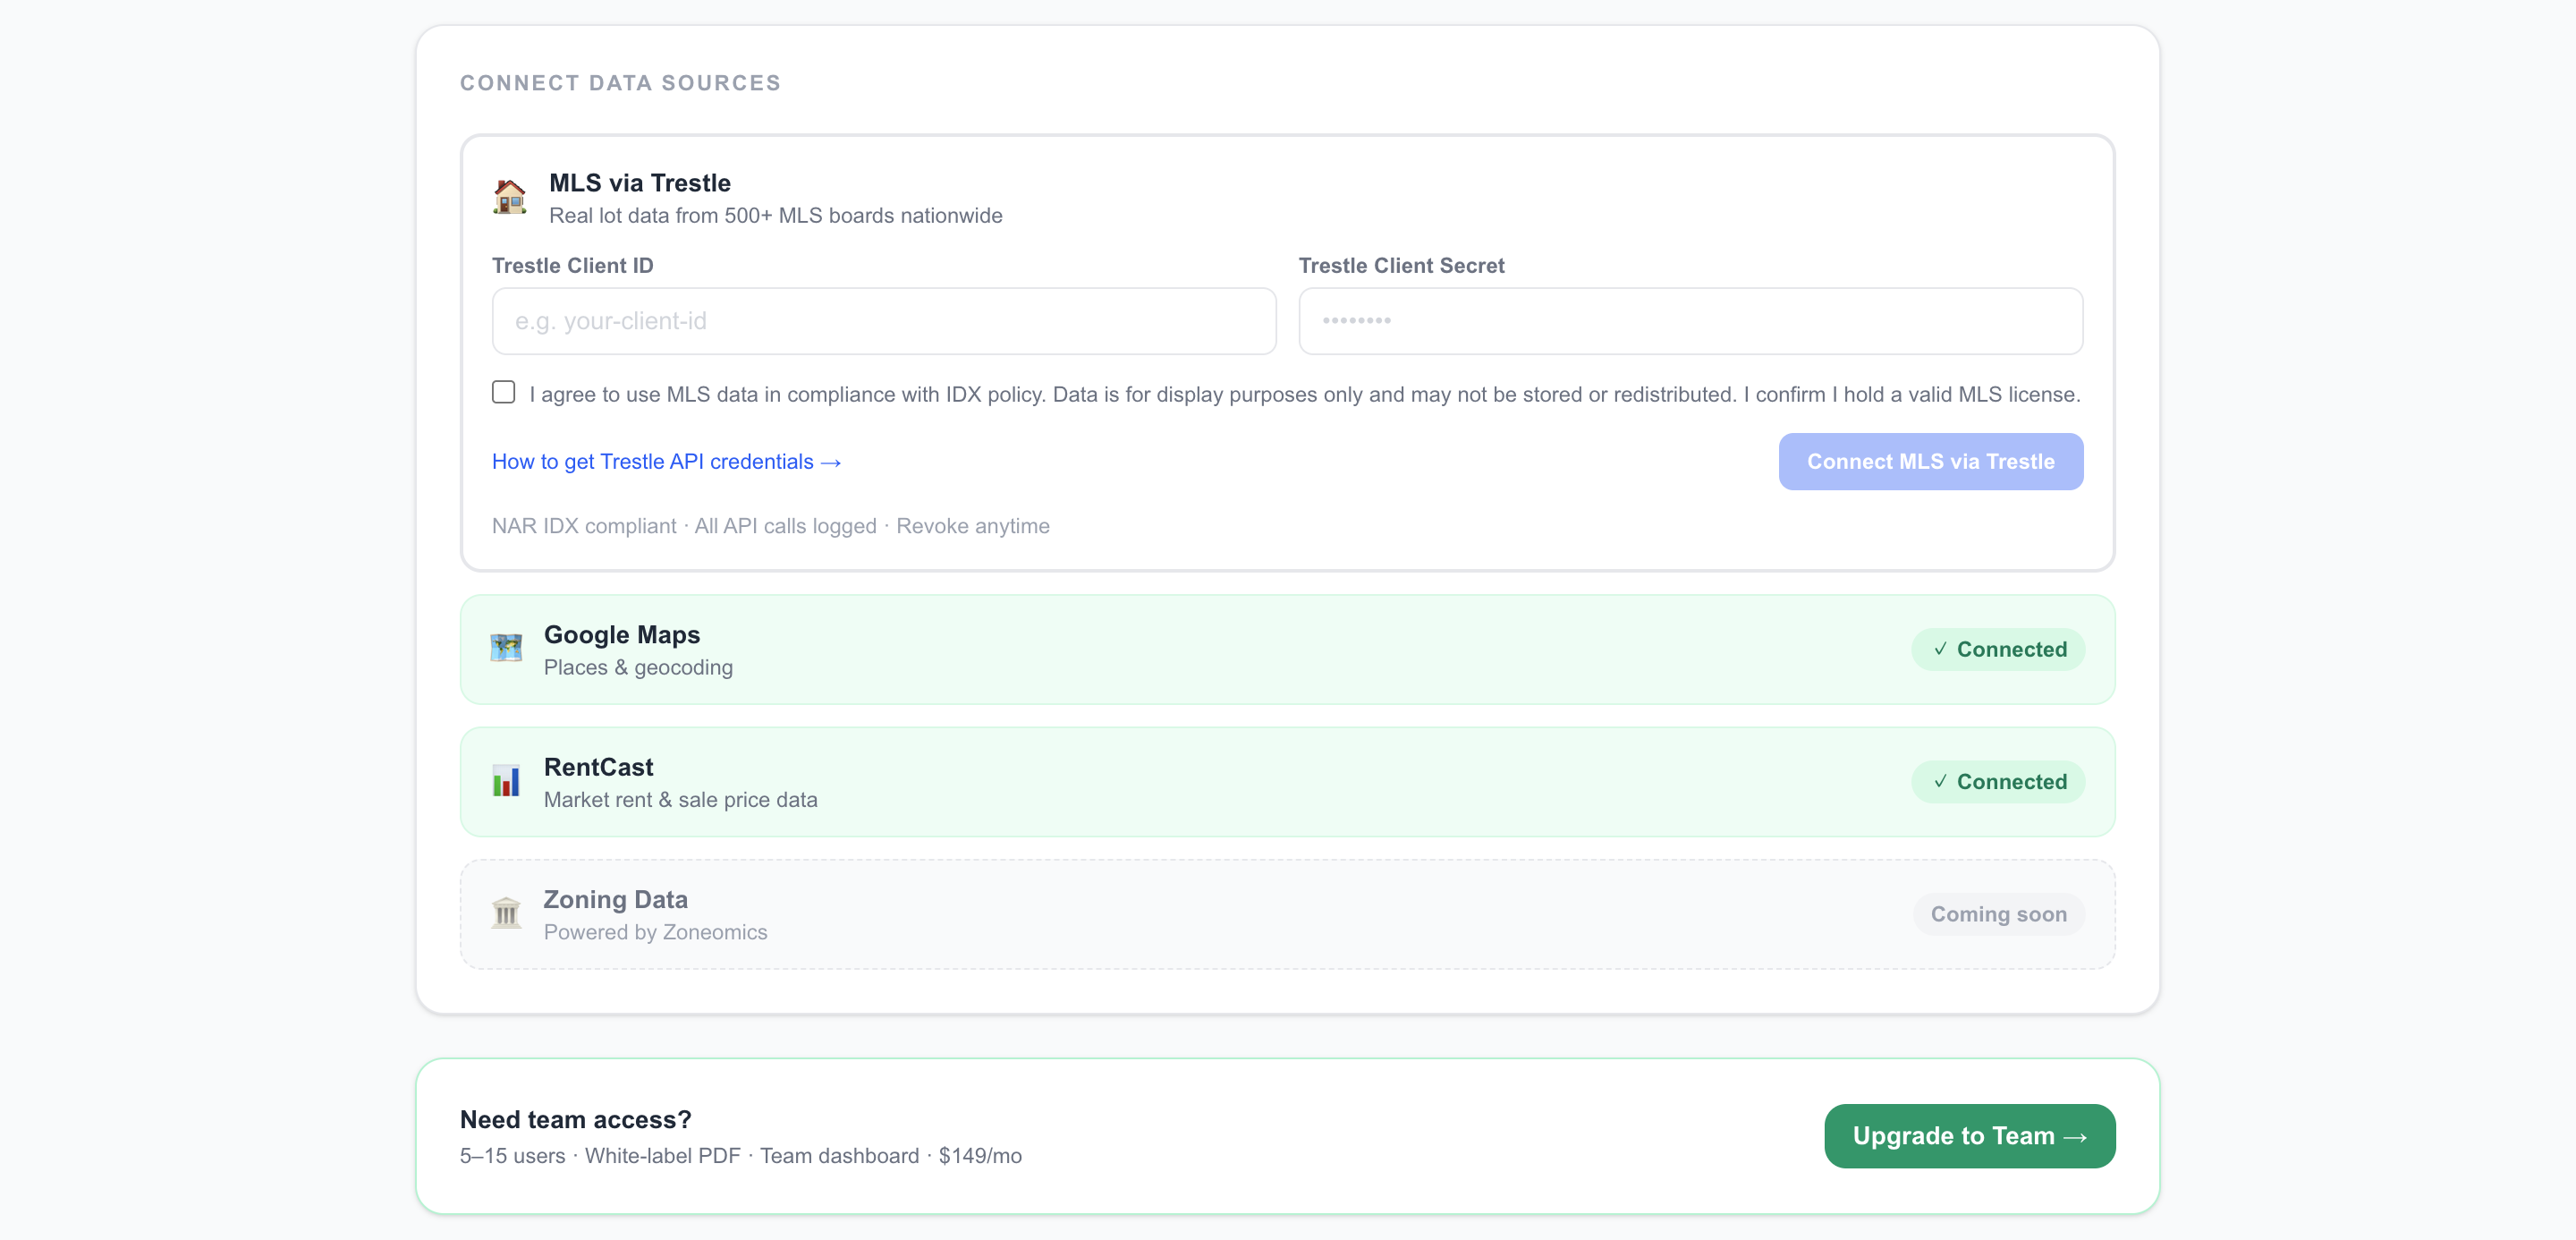The image size is (2576, 1240).
Task: Click the Trestle Client ID label
Action: coord(573,266)
